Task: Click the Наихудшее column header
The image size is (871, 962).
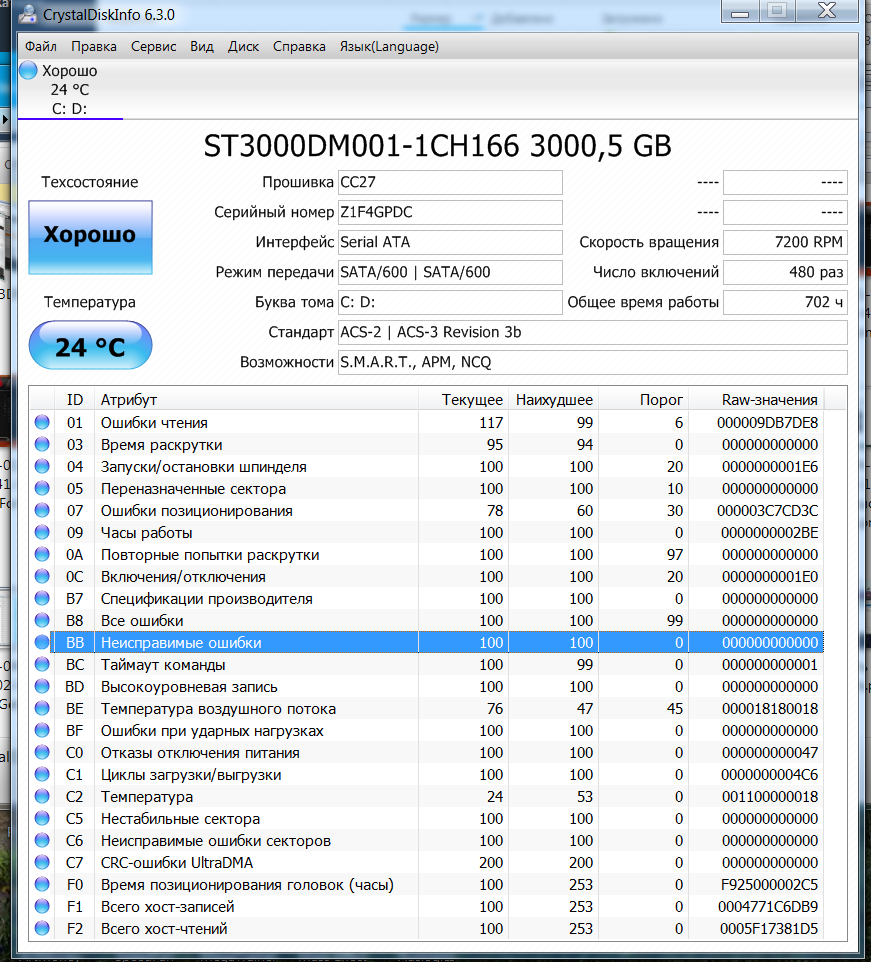Action: 554,399
